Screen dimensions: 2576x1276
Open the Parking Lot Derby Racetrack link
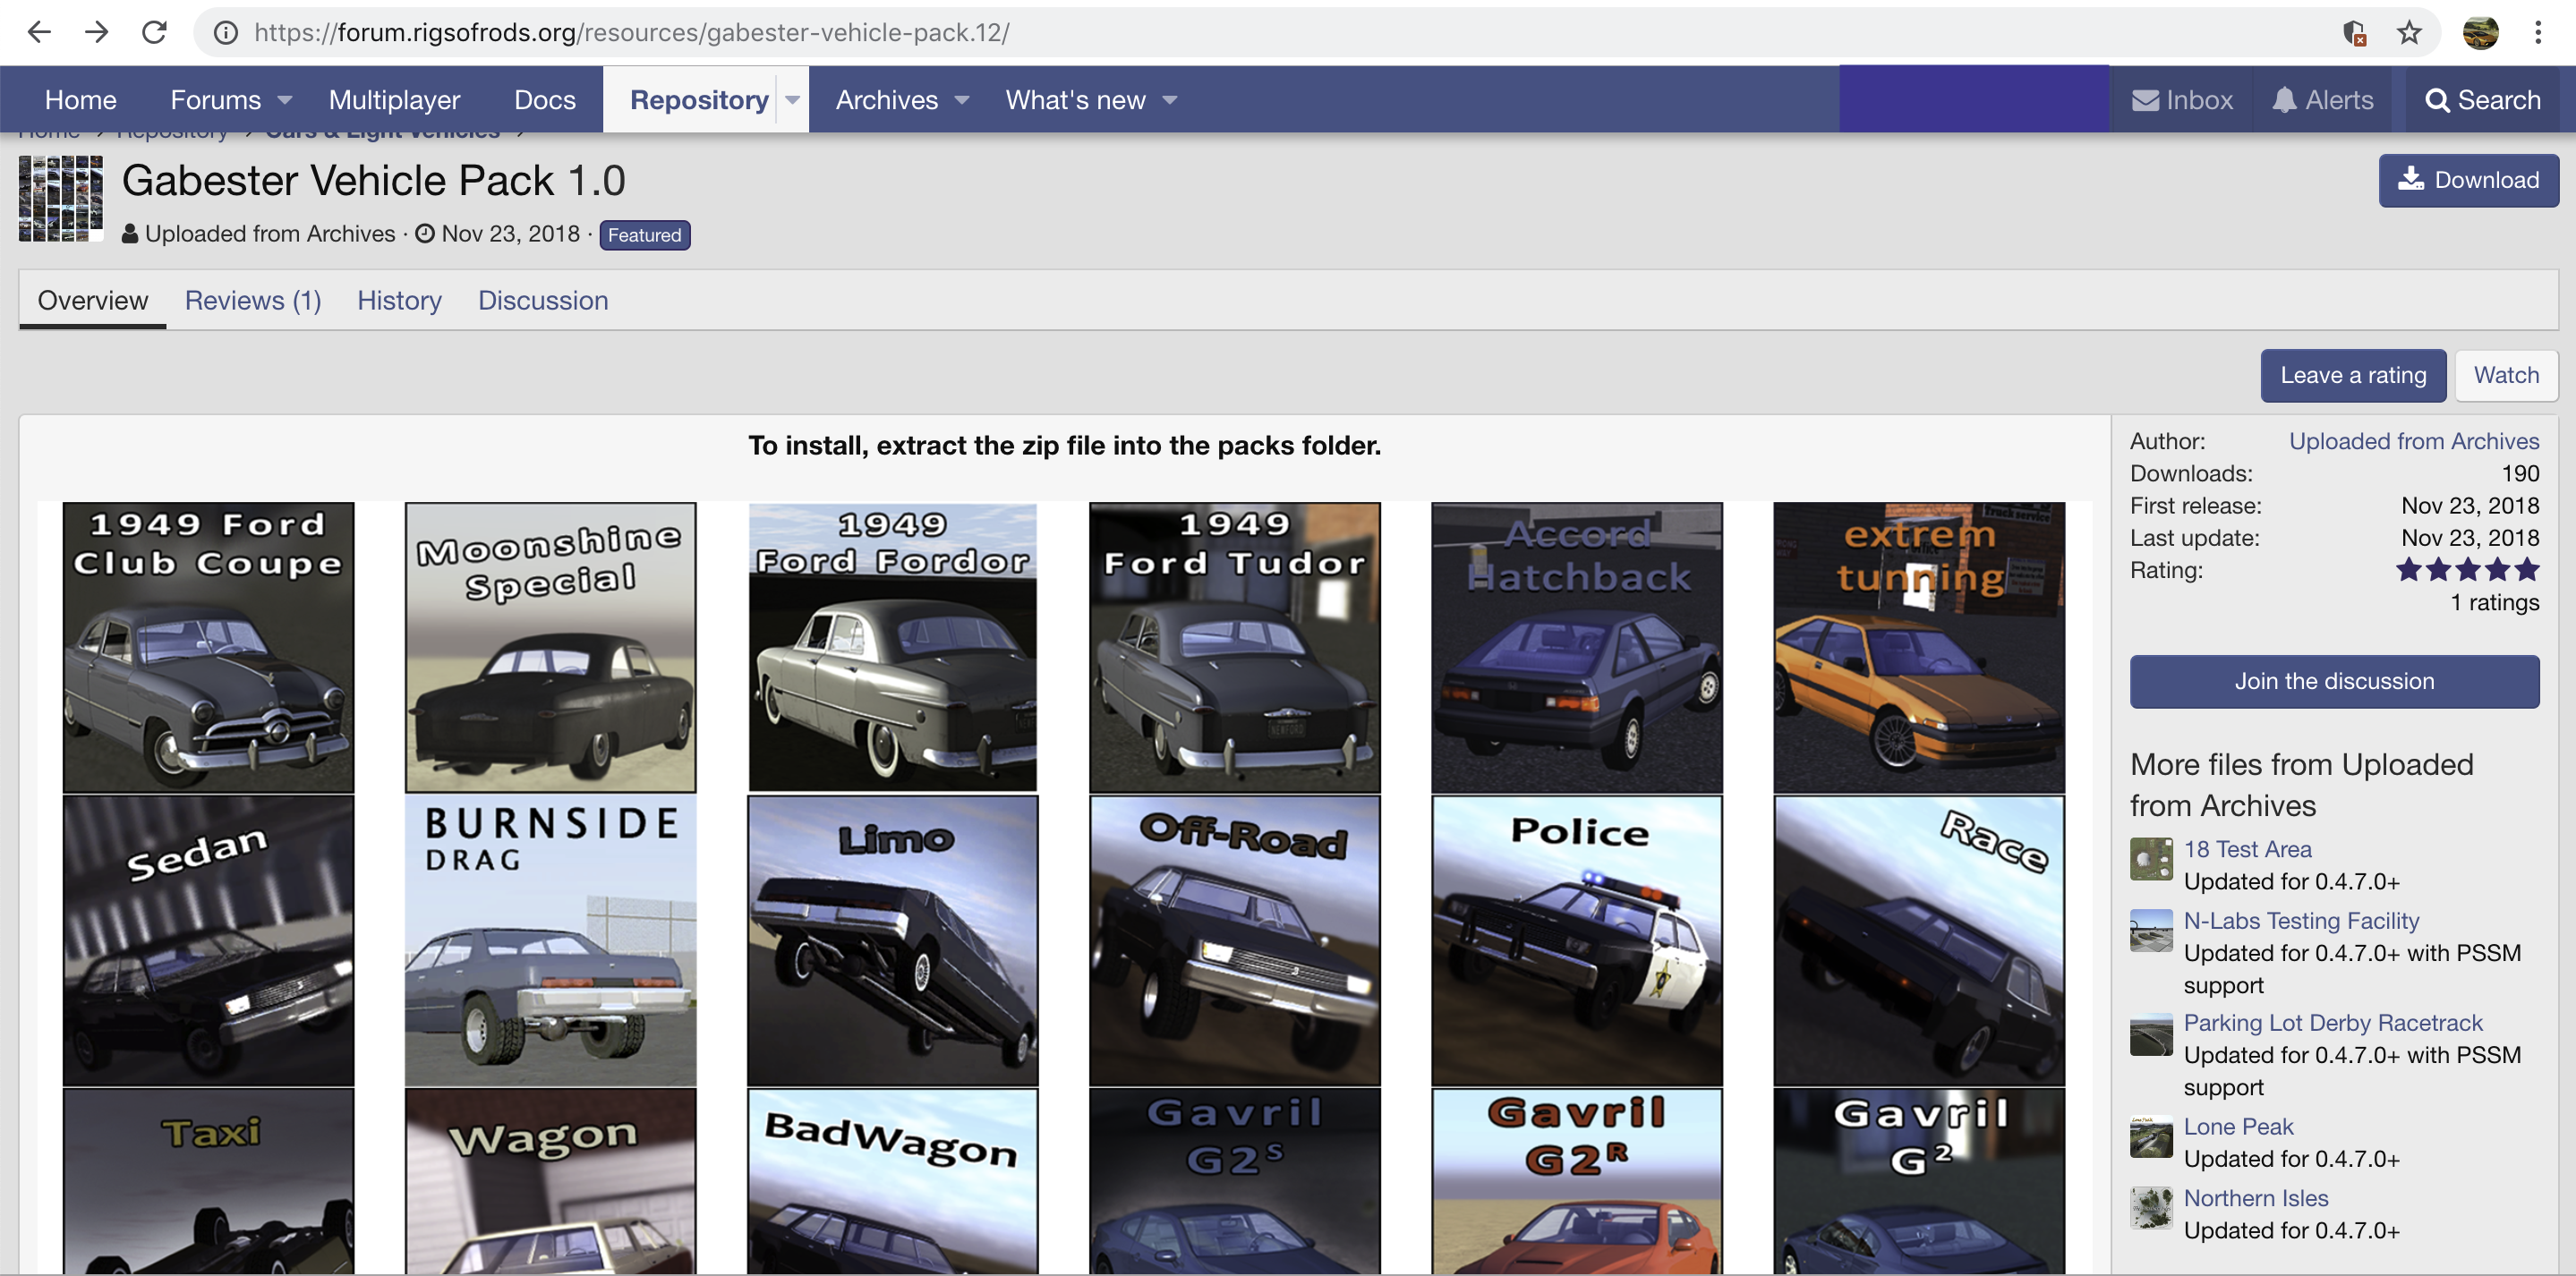2333,1024
